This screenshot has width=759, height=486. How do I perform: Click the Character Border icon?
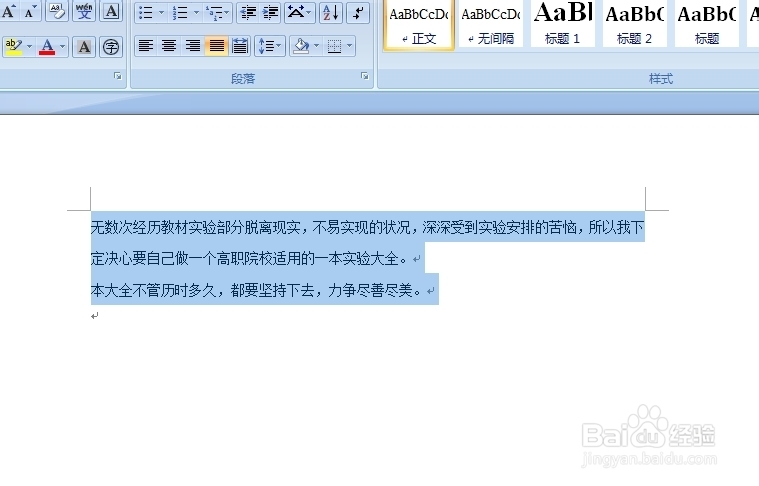(x=111, y=11)
